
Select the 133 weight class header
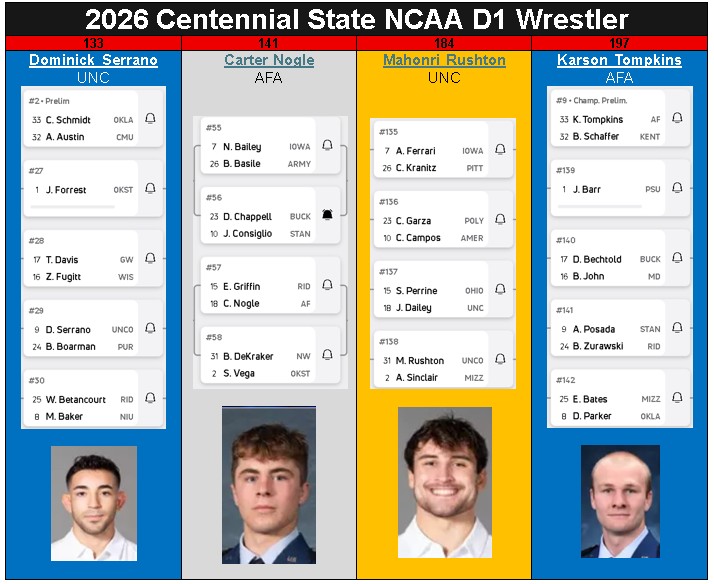[x=93, y=43]
